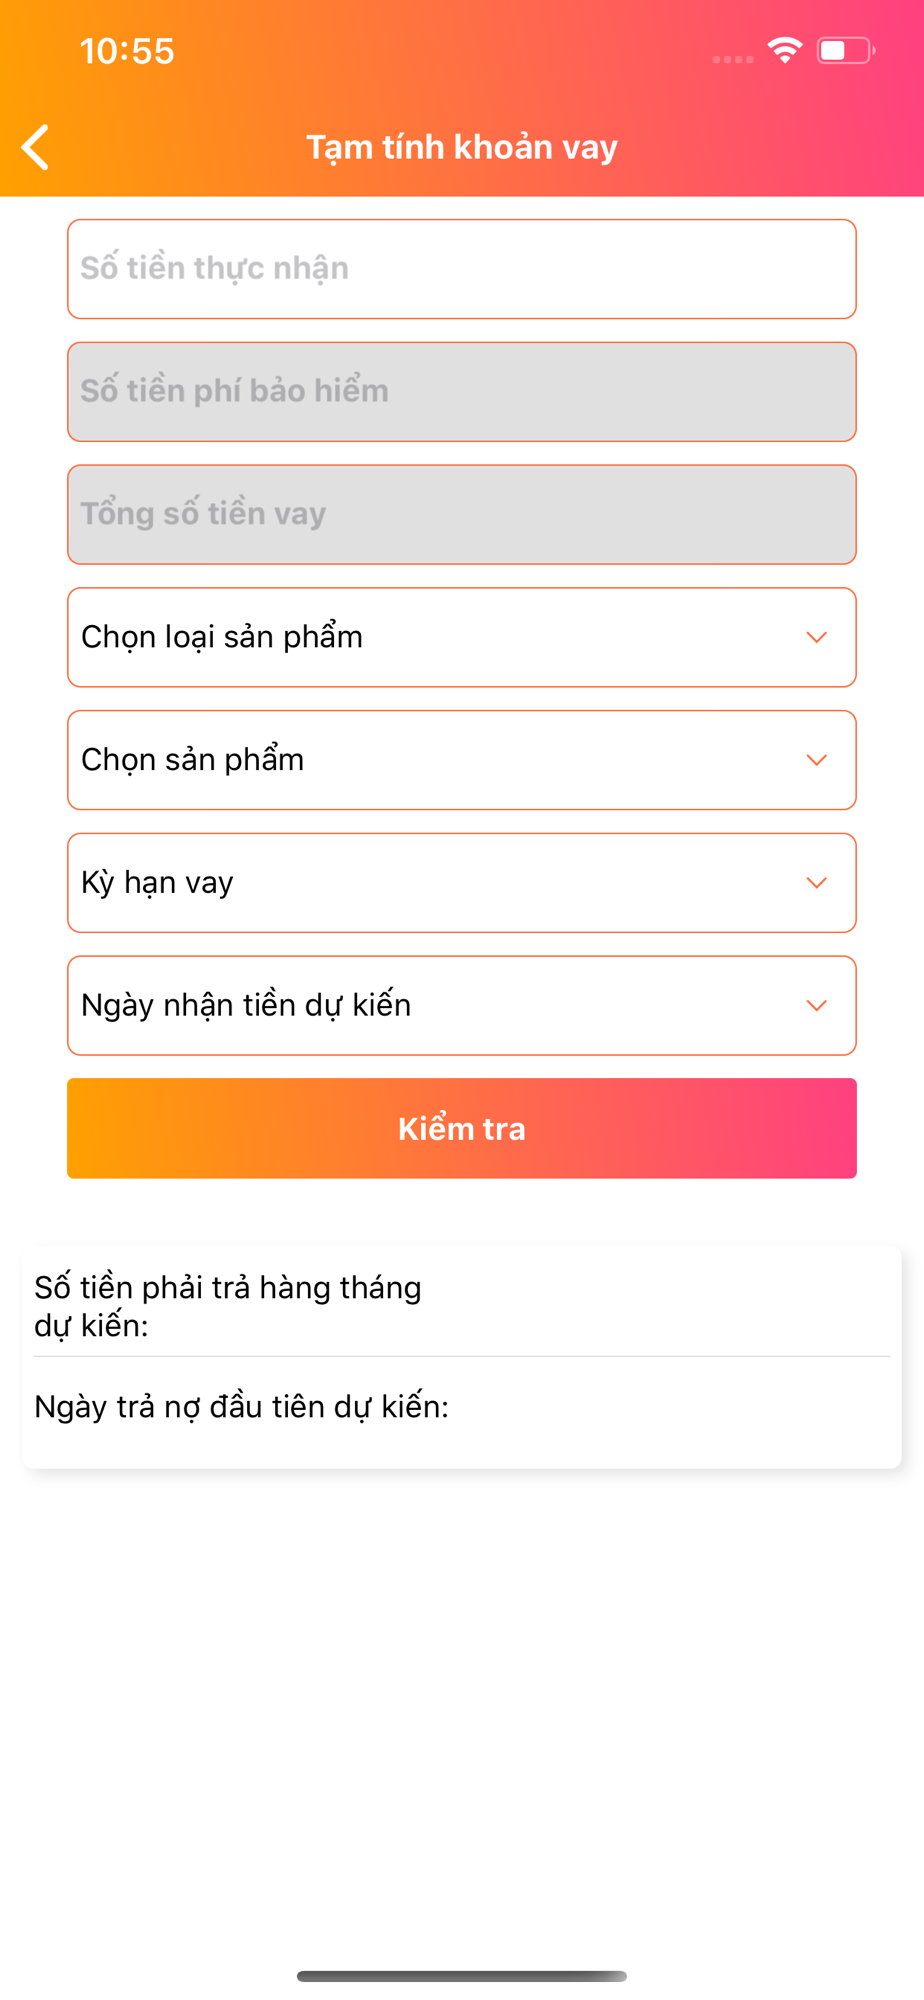Viewport: 924px width, 2000px height.
Task: Expand the Chọn sản phẩm dropdown
Action: tap(462, 760)
